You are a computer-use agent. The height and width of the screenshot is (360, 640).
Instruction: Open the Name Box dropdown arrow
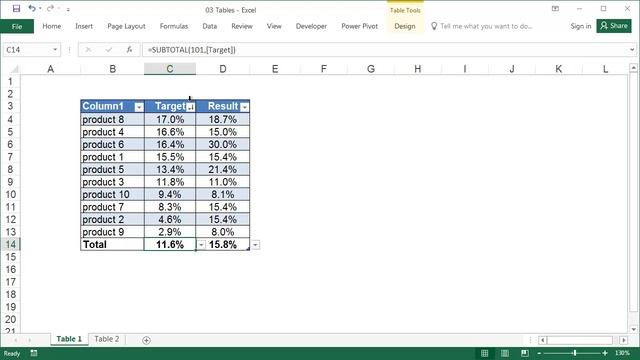tap(55, 50)
